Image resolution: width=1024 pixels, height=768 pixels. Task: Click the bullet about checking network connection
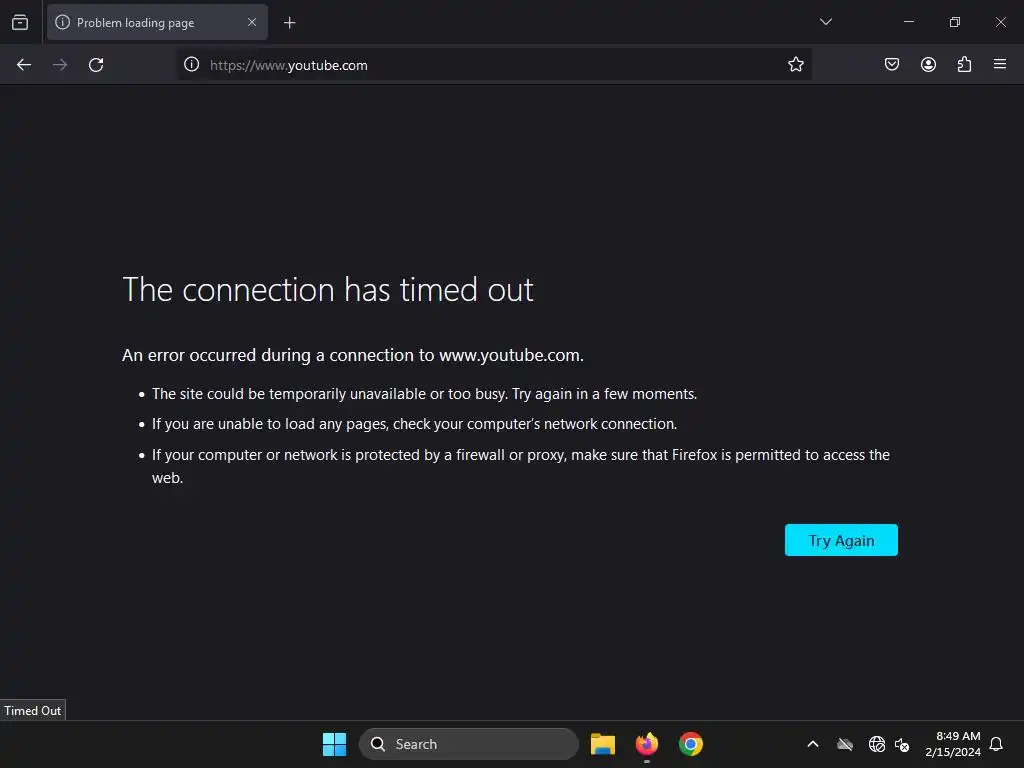tap(414, 424)
